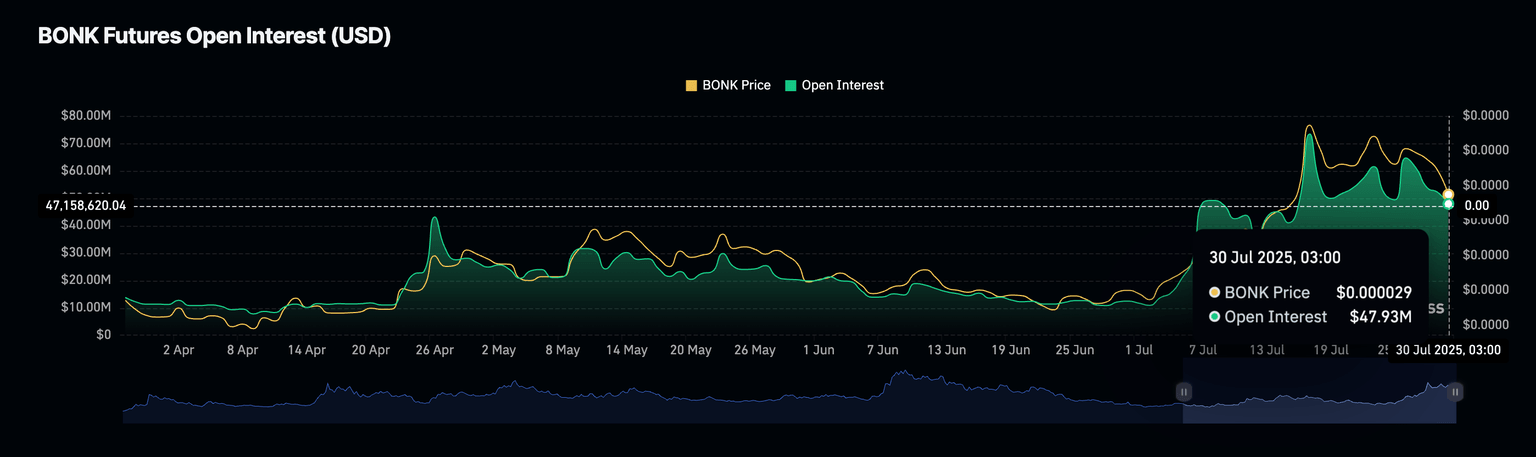Image resolution: width=1536 pixels, height=457 pixels.
Task: Toggle the Open Interest series label
Action: click(842, 86)
